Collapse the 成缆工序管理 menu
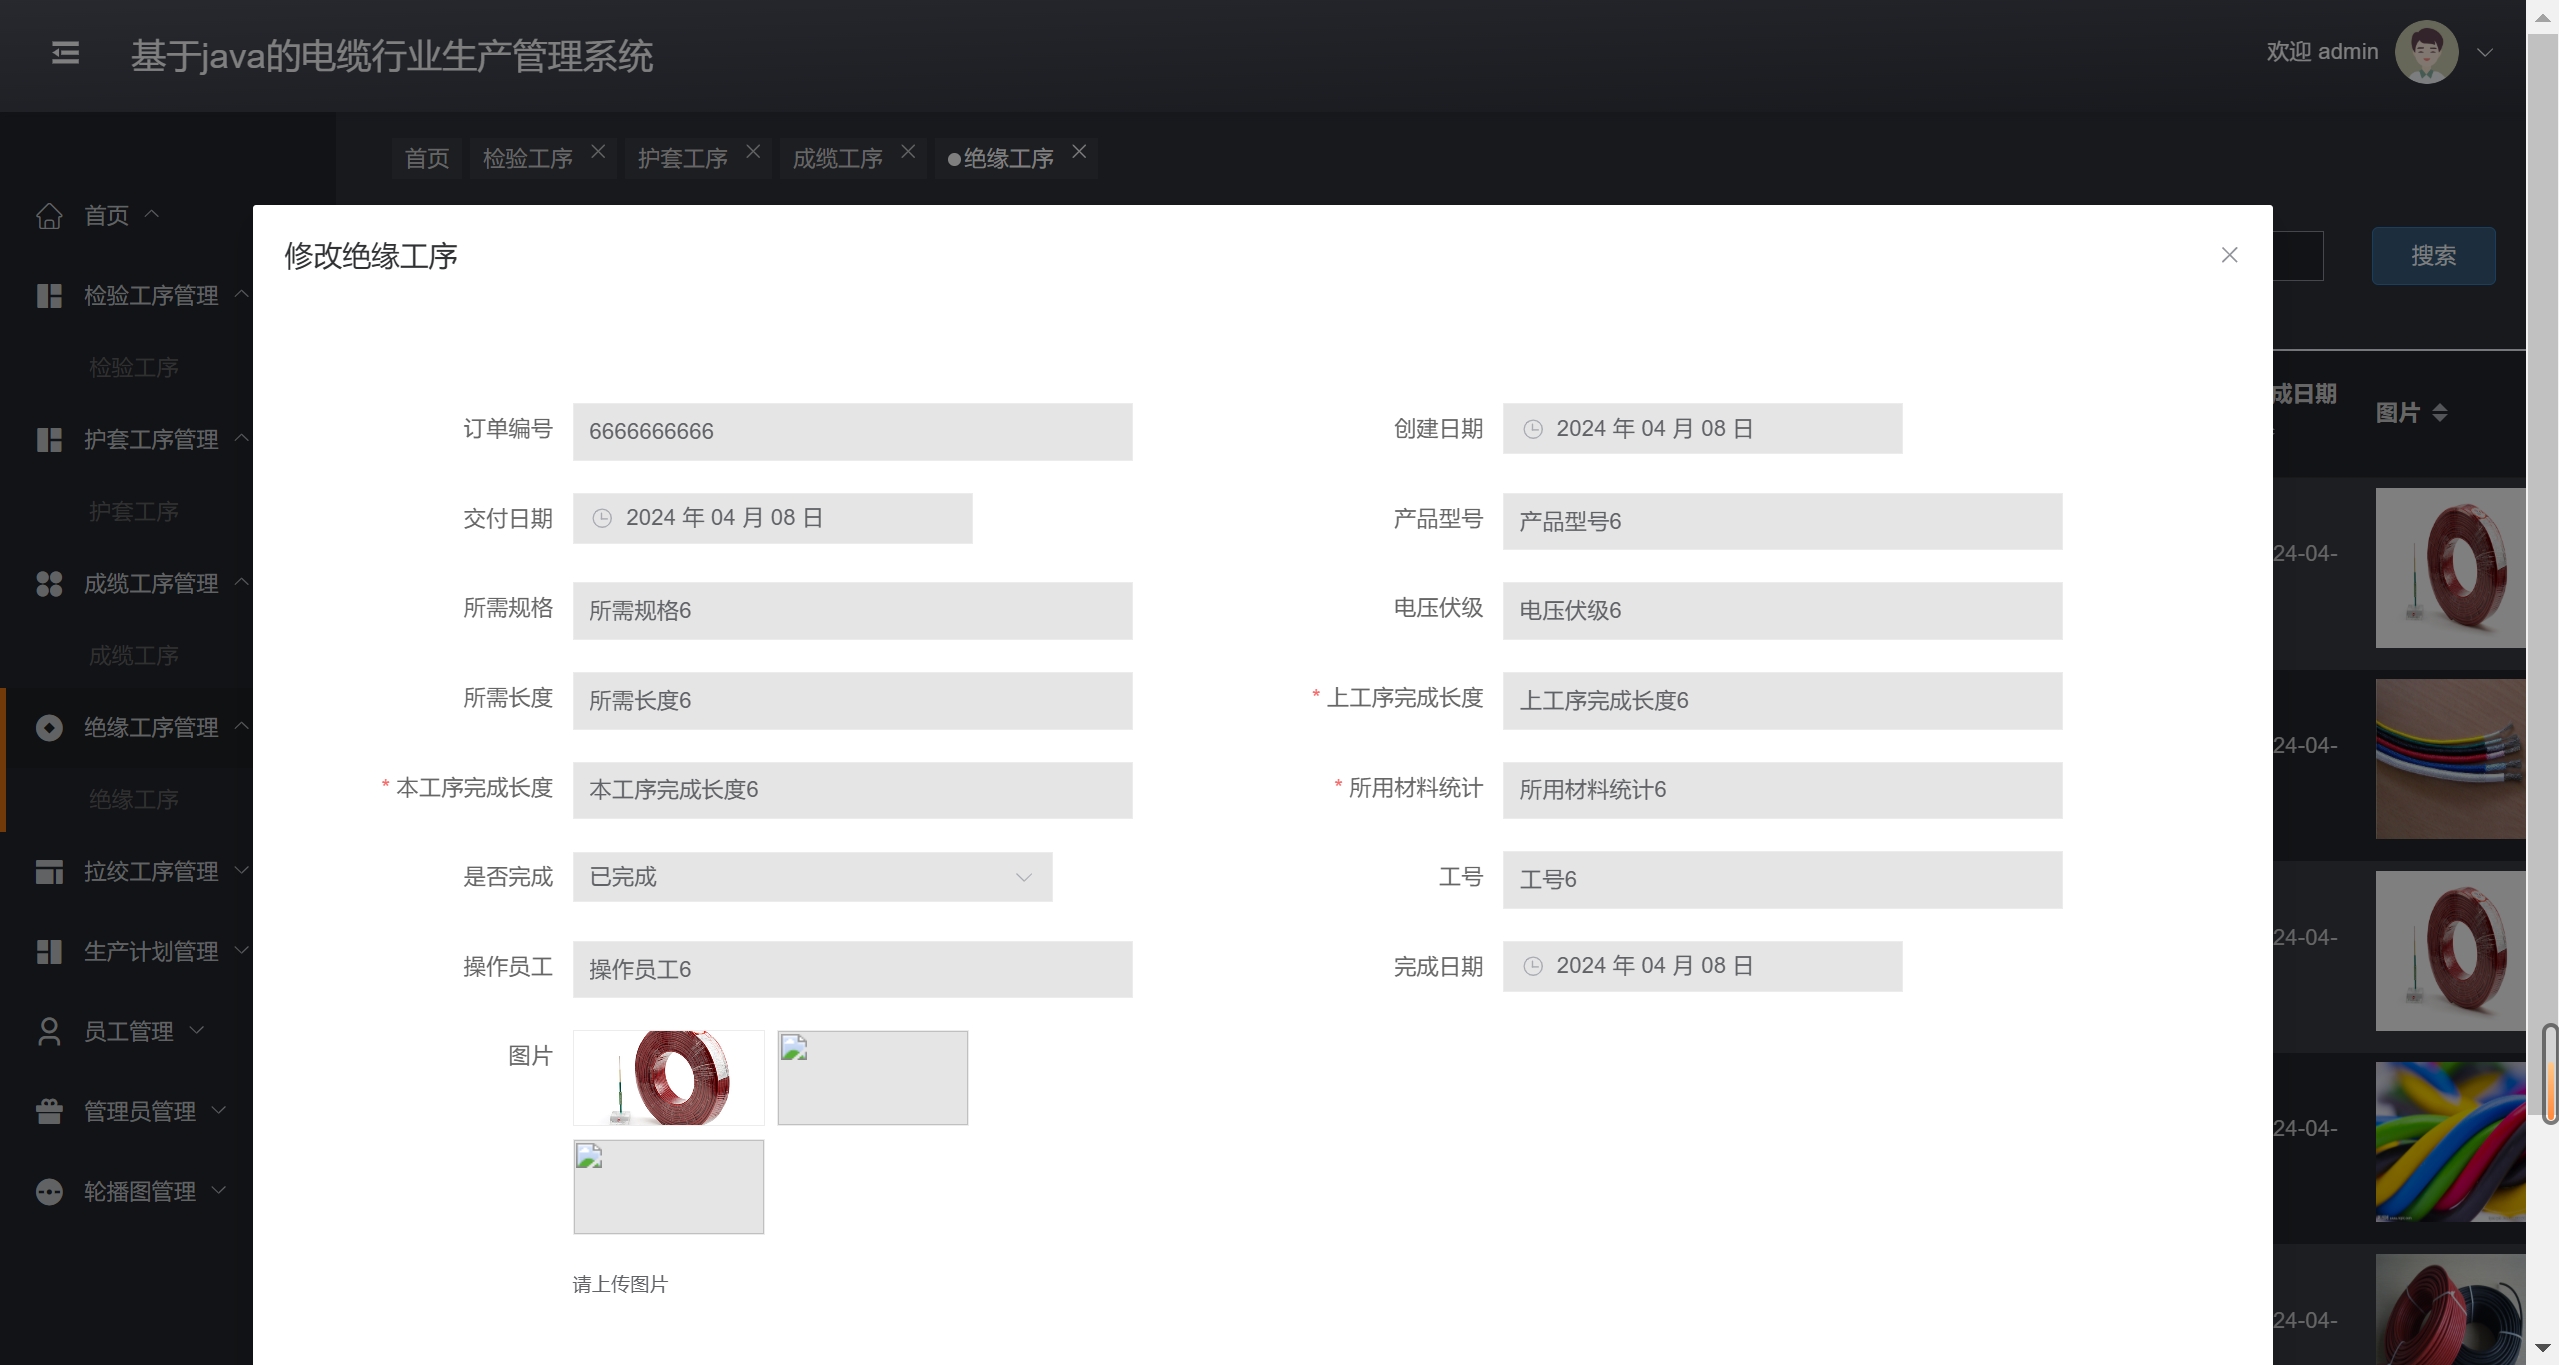The image size is (2559, 1365). click(241, 582)
